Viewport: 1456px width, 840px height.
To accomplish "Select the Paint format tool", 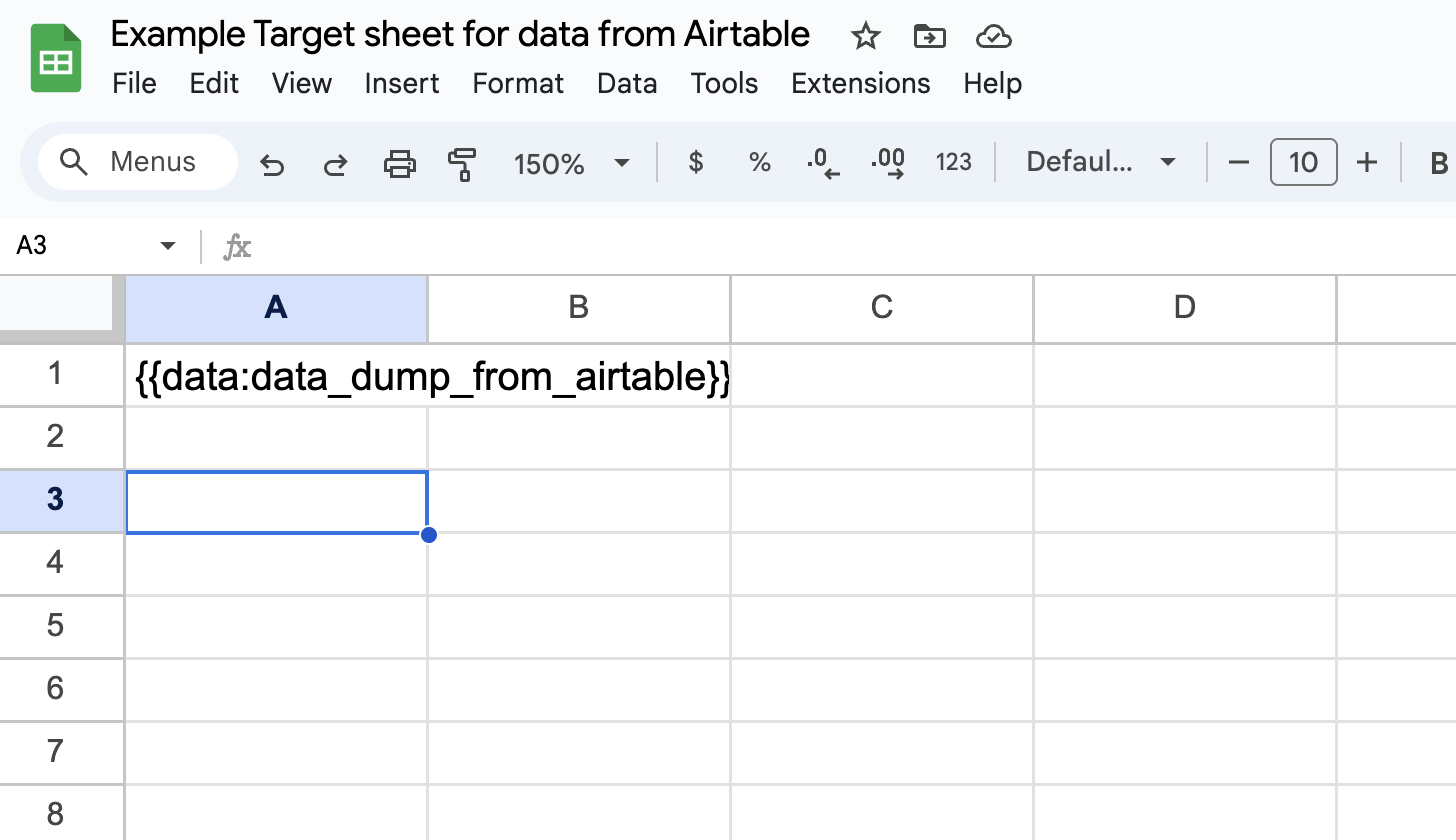I will click(462, 162).
